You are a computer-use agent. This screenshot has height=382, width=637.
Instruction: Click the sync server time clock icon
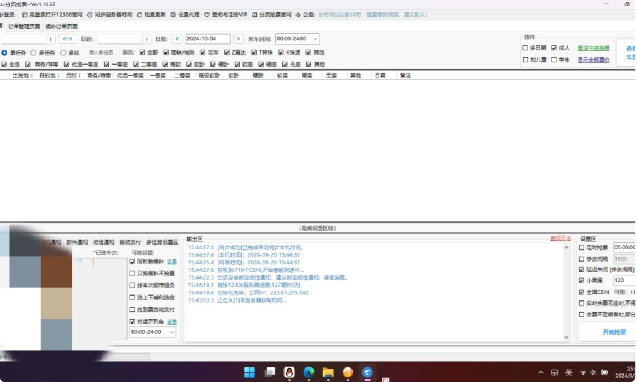[90, 15]
